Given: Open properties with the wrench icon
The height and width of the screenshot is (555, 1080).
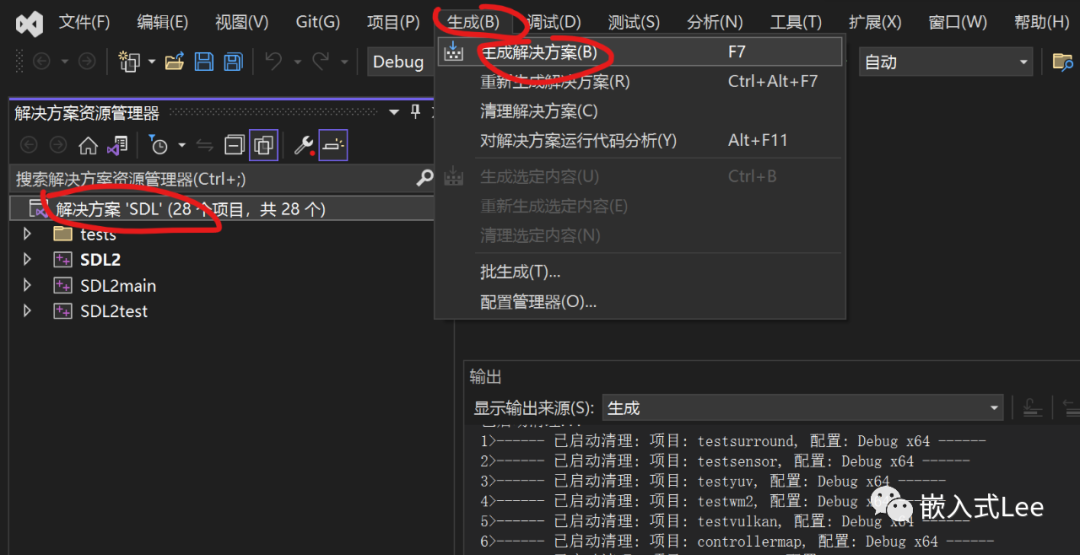Looking at the screenshot, I should coord(304,145).
